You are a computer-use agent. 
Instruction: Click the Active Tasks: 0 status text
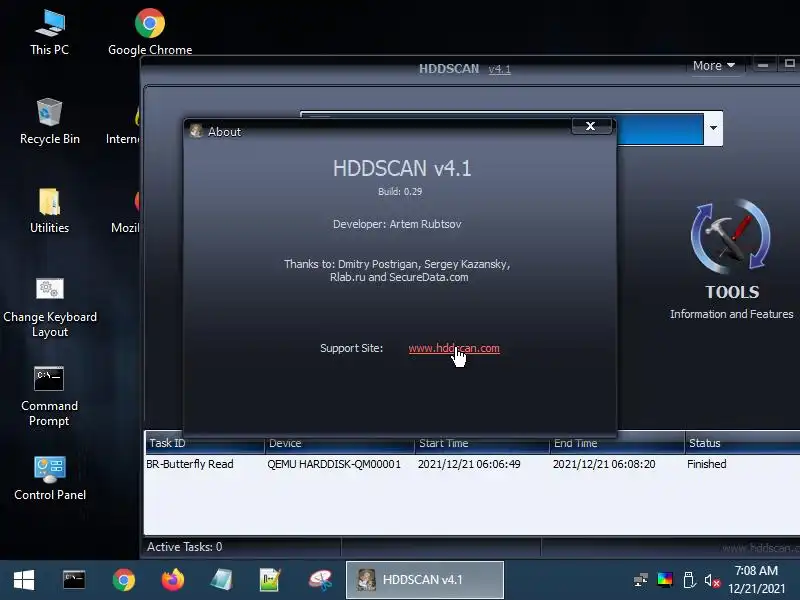185,547
